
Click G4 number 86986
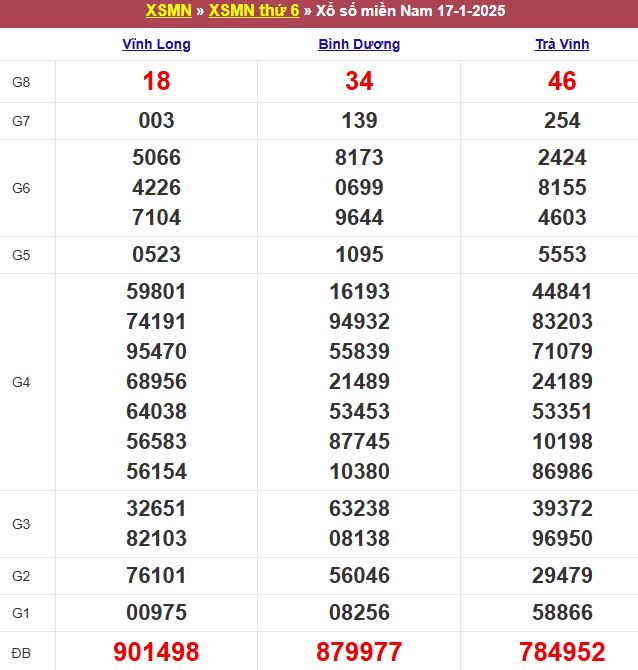[x=562, y=471]
